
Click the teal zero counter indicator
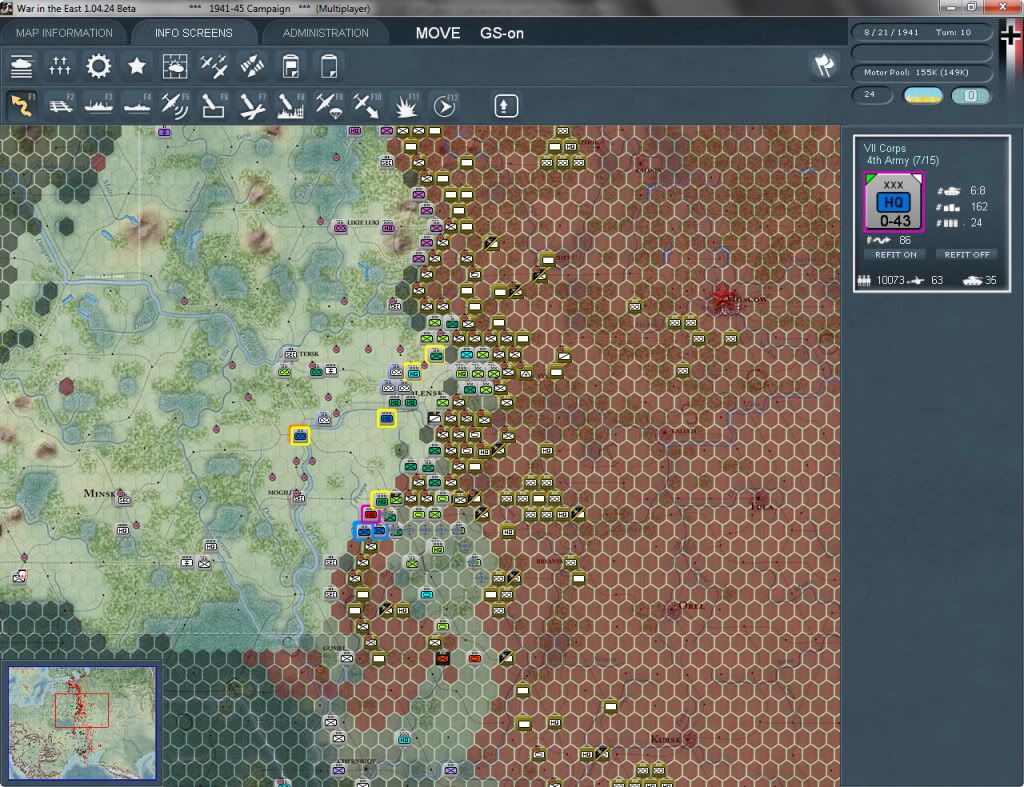[971, 95]
